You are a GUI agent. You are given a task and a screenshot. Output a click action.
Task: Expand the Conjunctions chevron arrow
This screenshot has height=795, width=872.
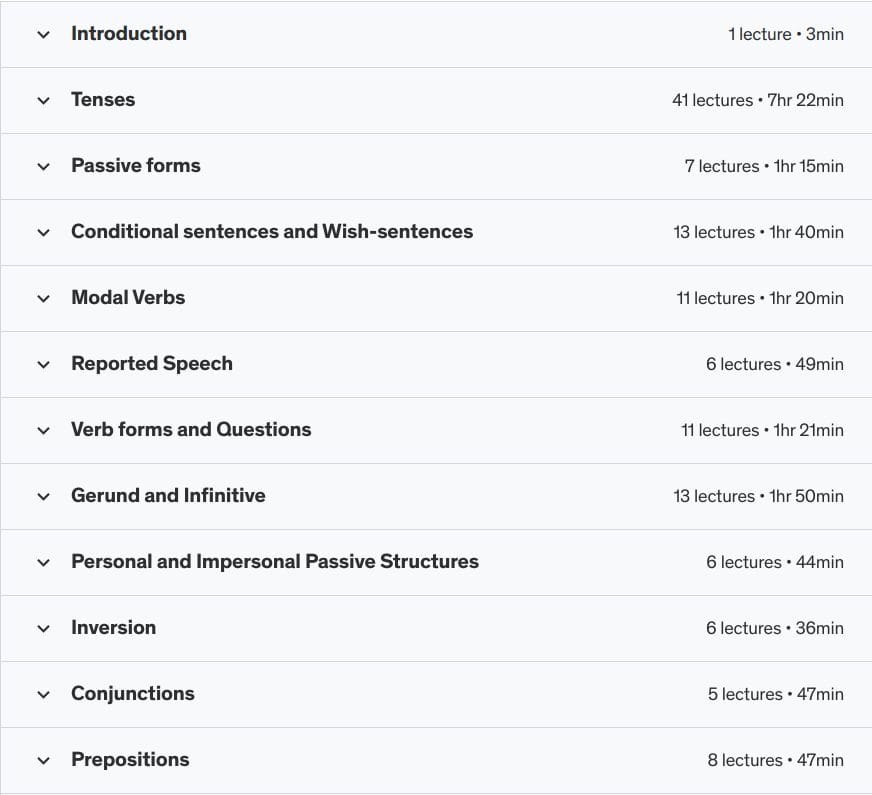point(43,695)
